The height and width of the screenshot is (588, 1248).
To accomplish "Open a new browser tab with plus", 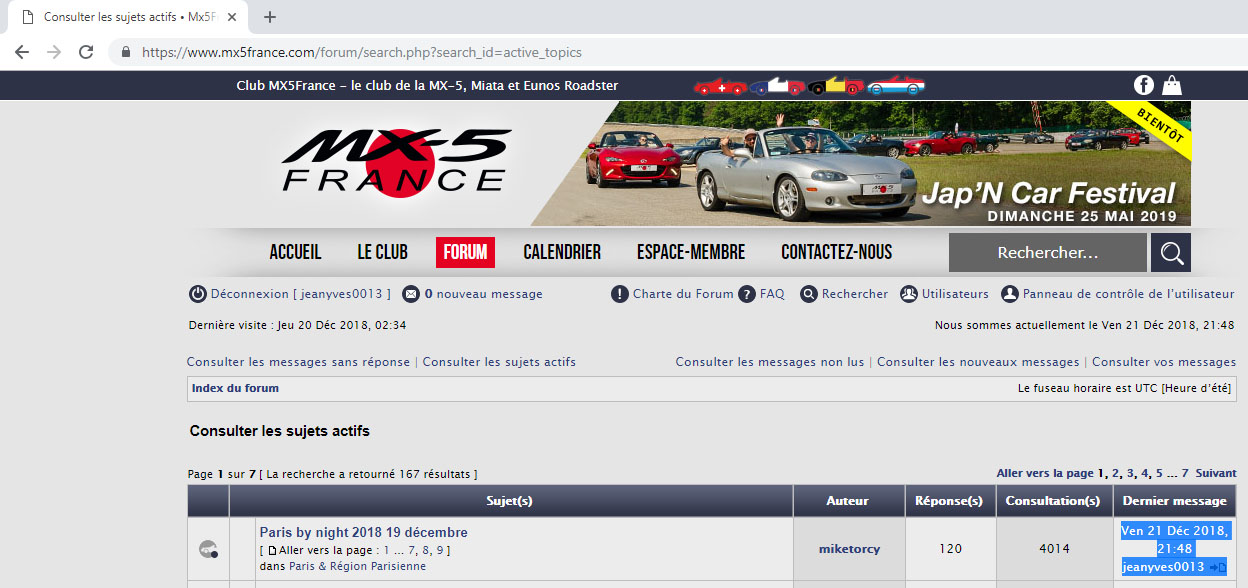I will (269, 17).
